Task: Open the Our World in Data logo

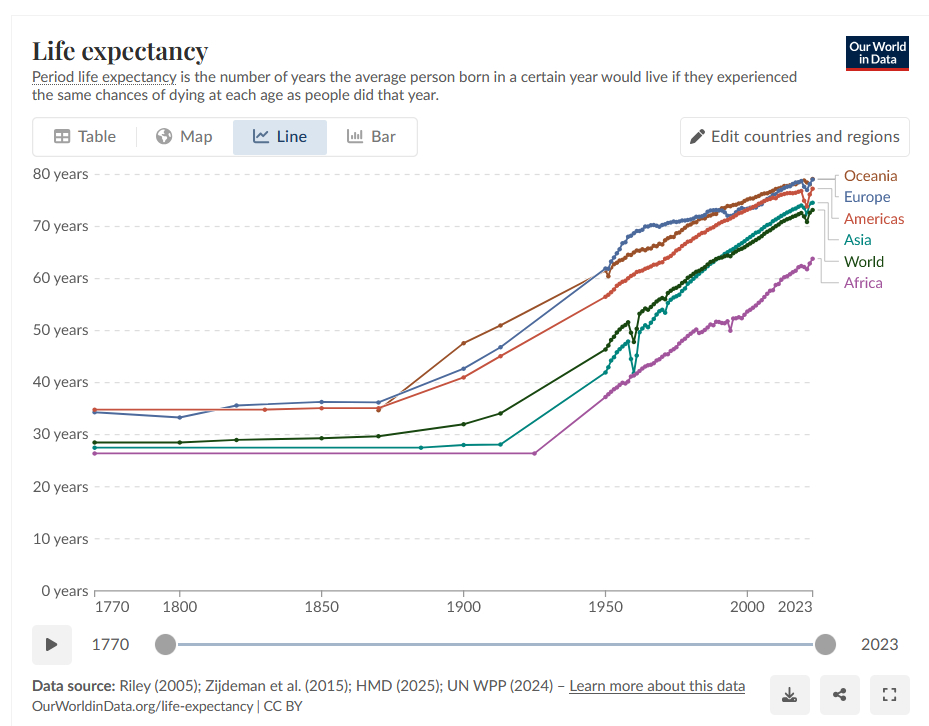Action: tap(877, 53)
